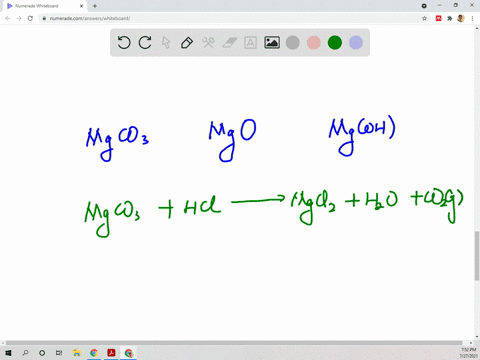
Task: Bookmark this page with the star
Action: (424, 18)
